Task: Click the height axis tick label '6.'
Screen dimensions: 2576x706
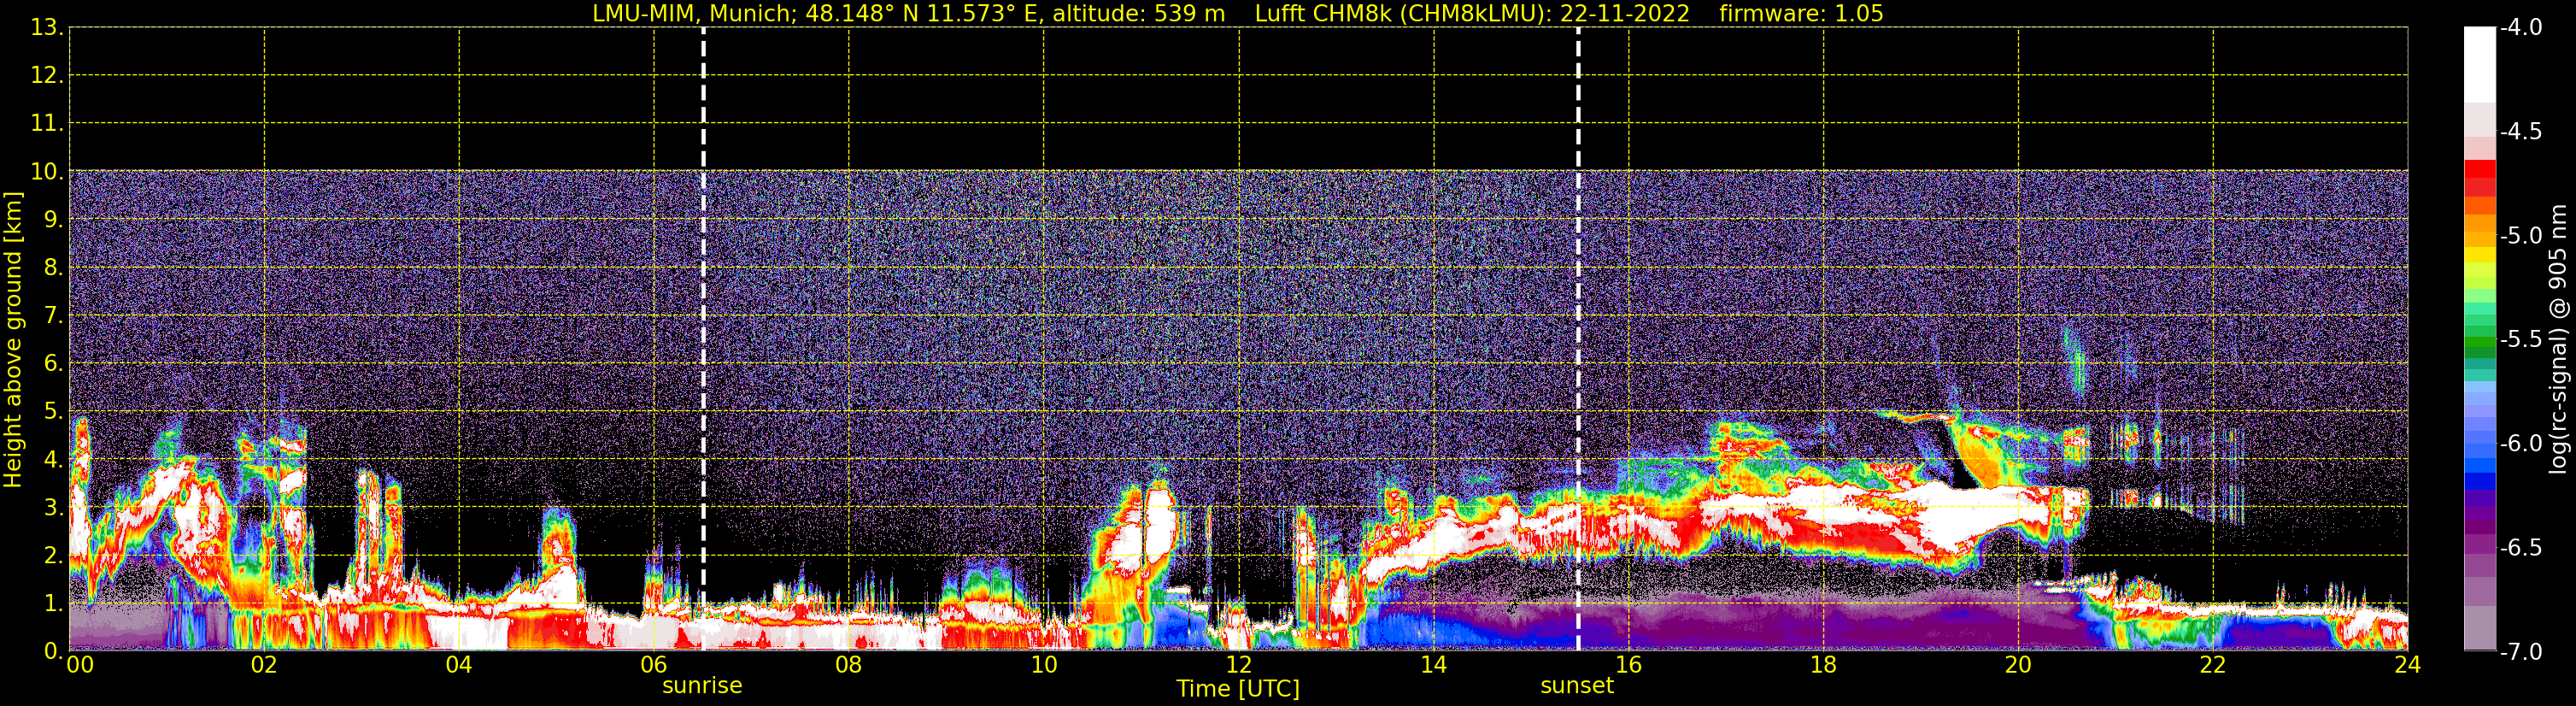Action: click(53, 364)
